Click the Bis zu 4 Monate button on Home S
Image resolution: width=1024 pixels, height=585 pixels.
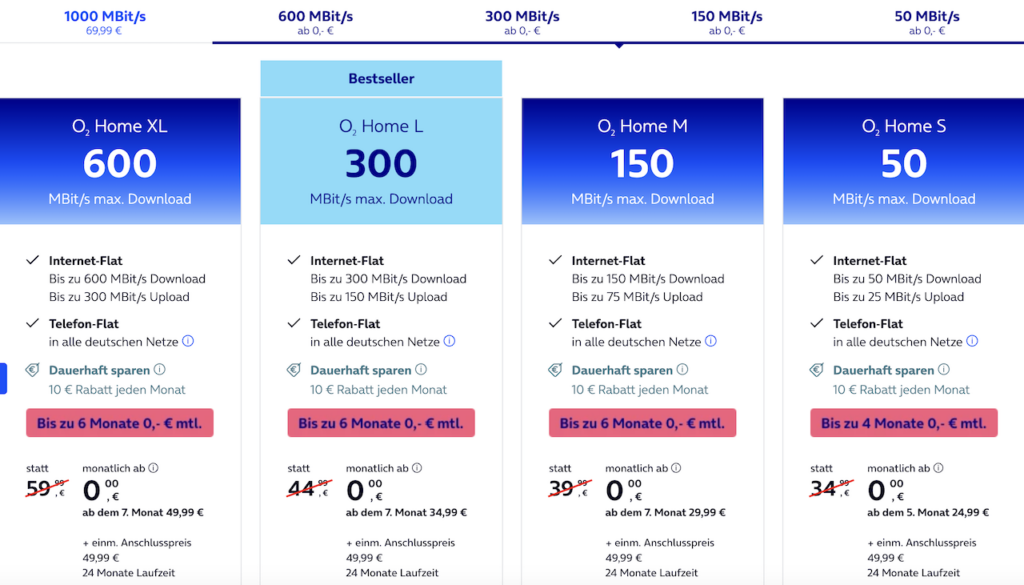point(903,422)
